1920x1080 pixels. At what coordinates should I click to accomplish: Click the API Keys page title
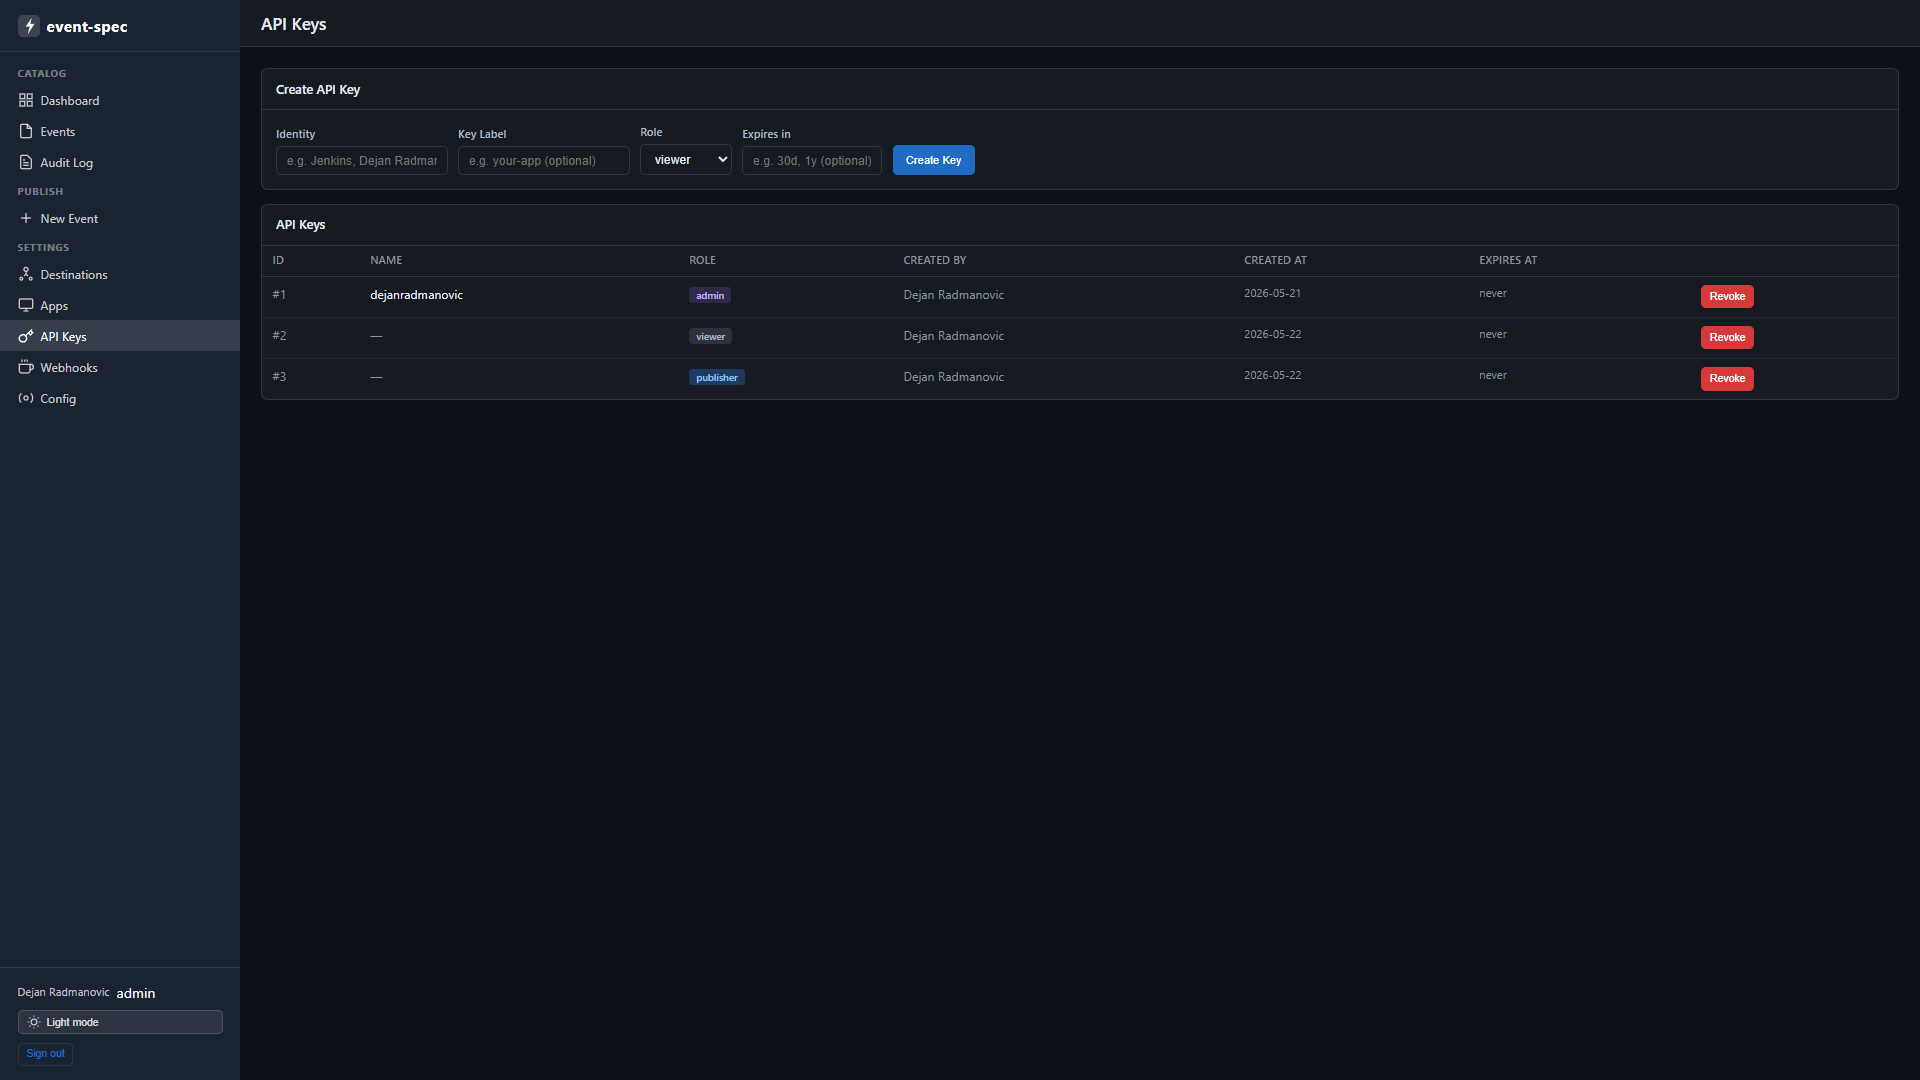pyautogui.click(x=293, y=24)
